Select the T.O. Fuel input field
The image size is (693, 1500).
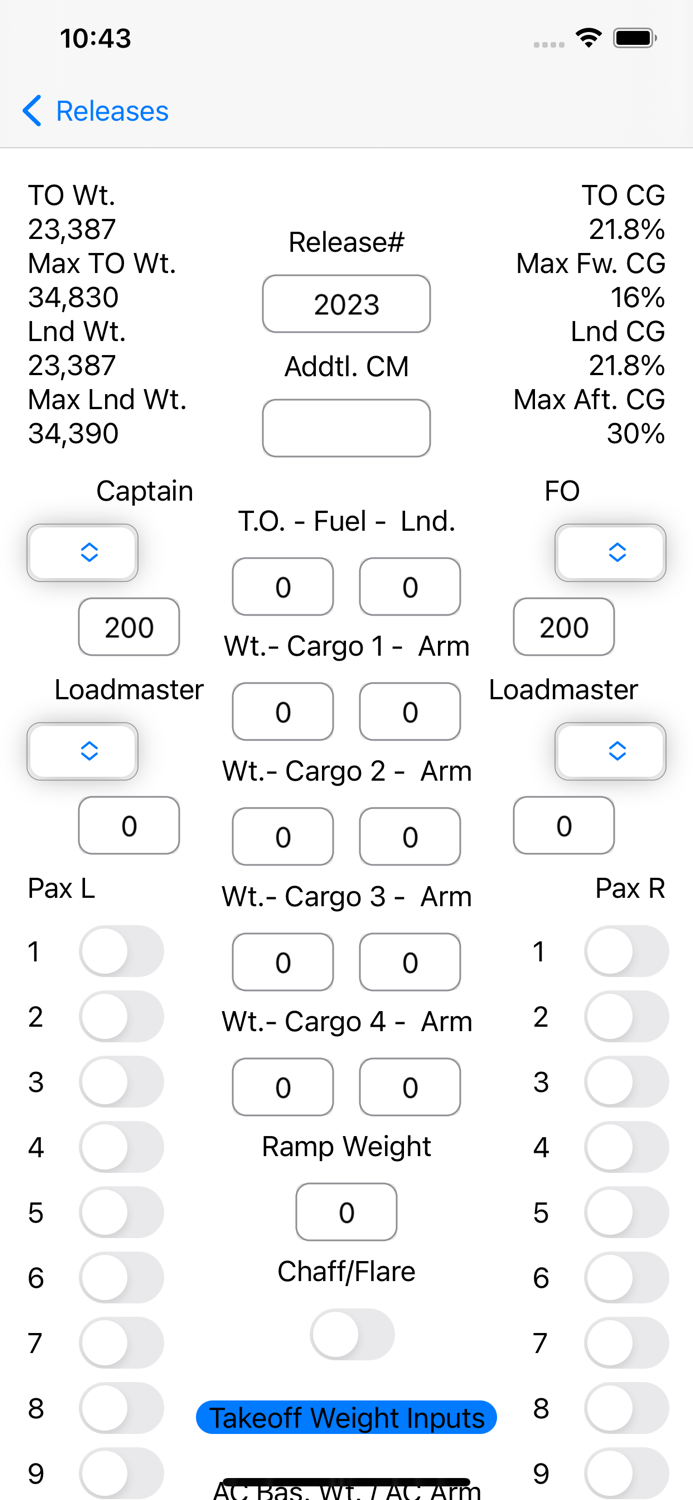pos(282,587)
